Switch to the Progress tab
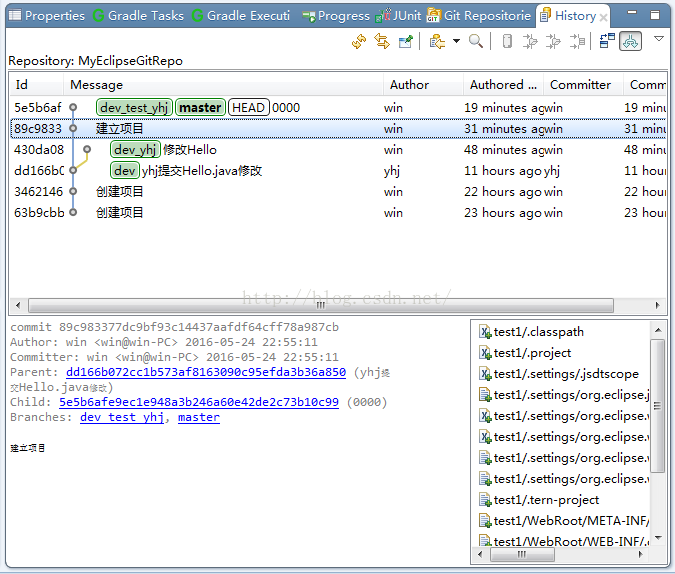The height and width of the screenshot is (574, 675). tap(336, 16)
